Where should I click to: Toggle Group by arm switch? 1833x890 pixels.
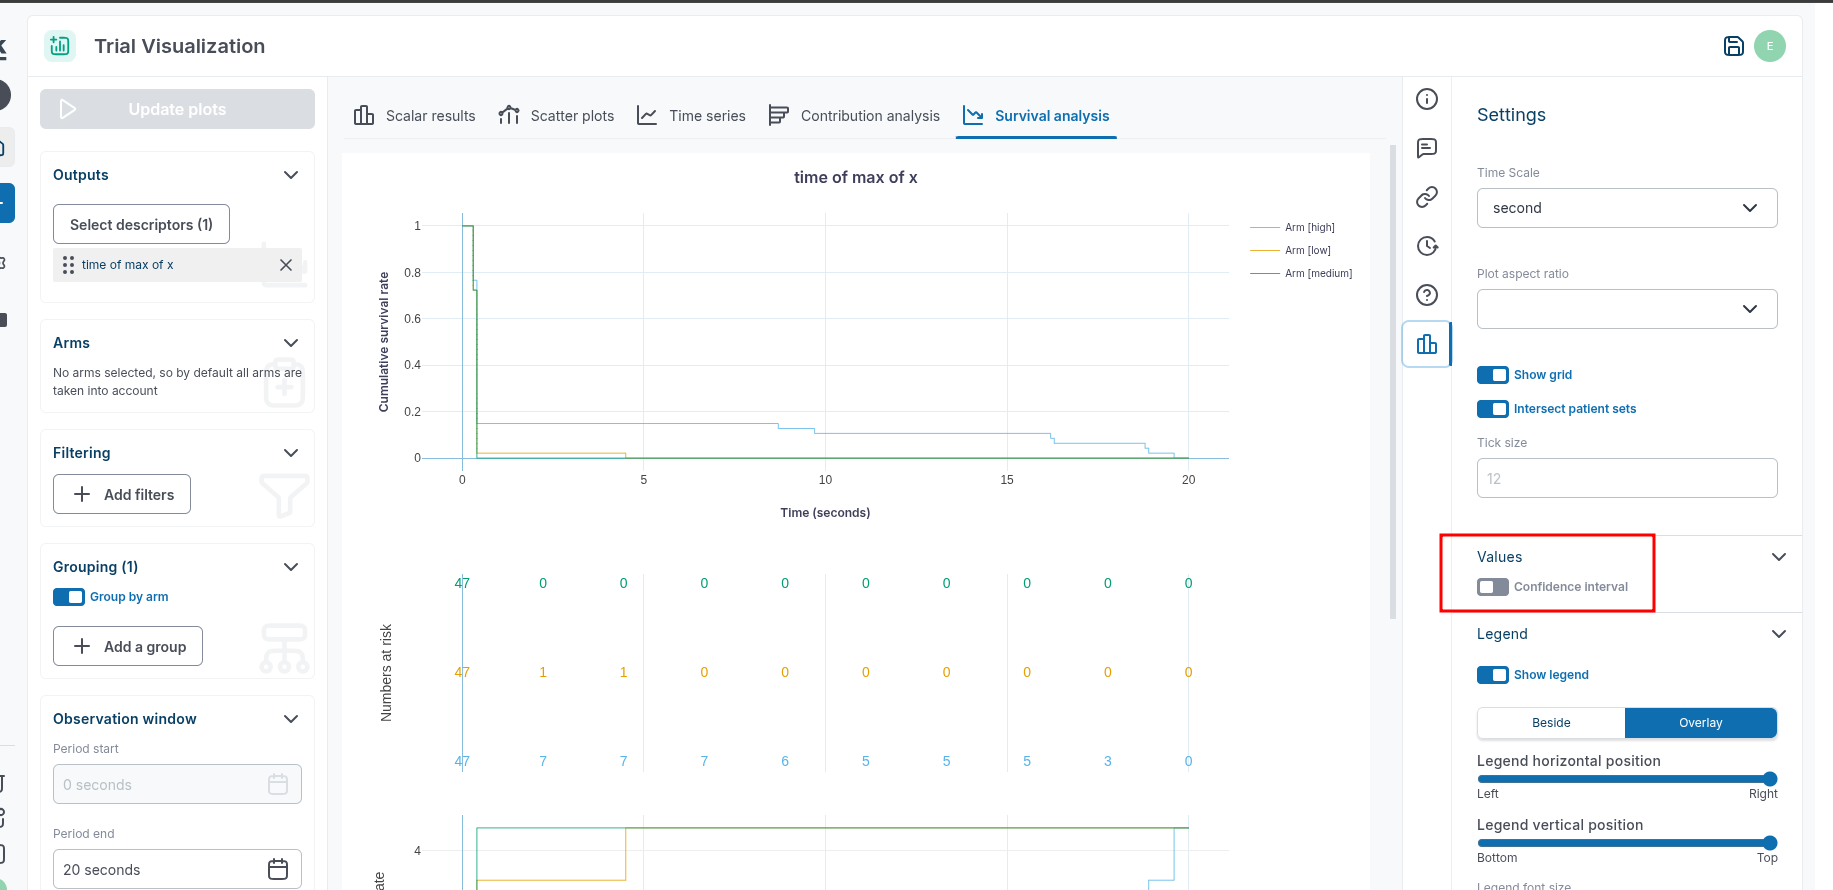(69, 597)
